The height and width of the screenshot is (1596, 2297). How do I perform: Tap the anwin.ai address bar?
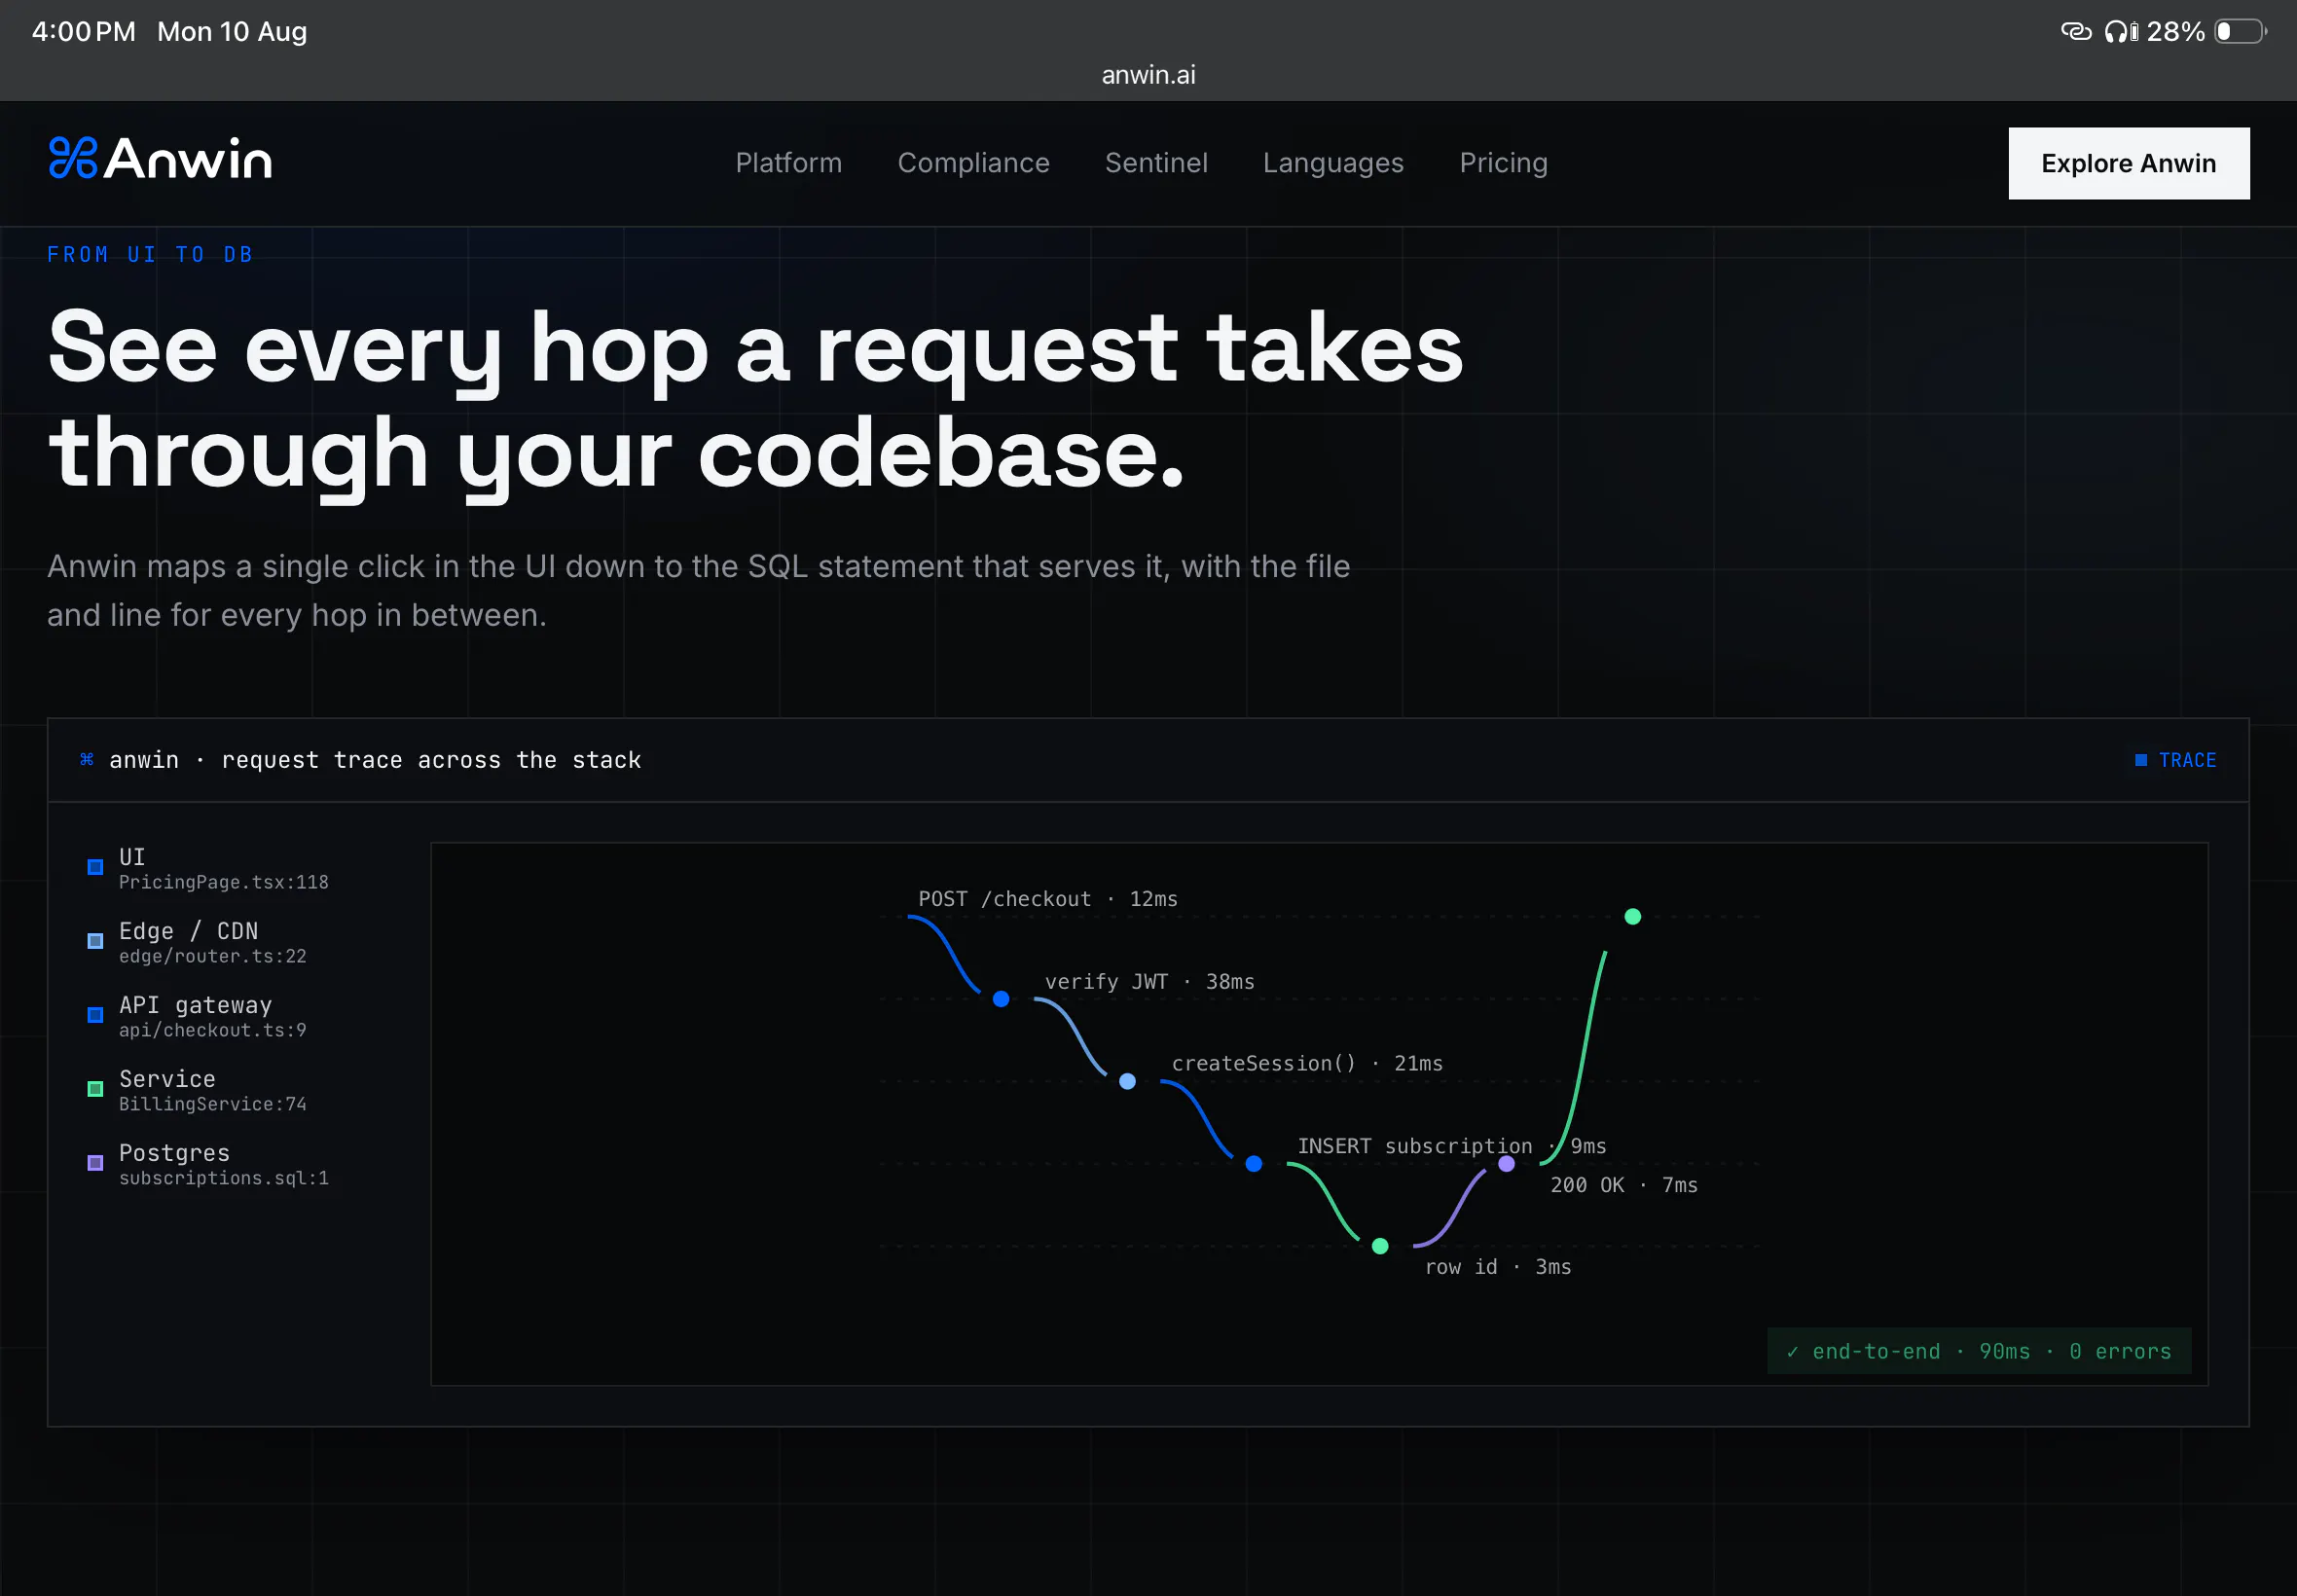click(1148, 75)
